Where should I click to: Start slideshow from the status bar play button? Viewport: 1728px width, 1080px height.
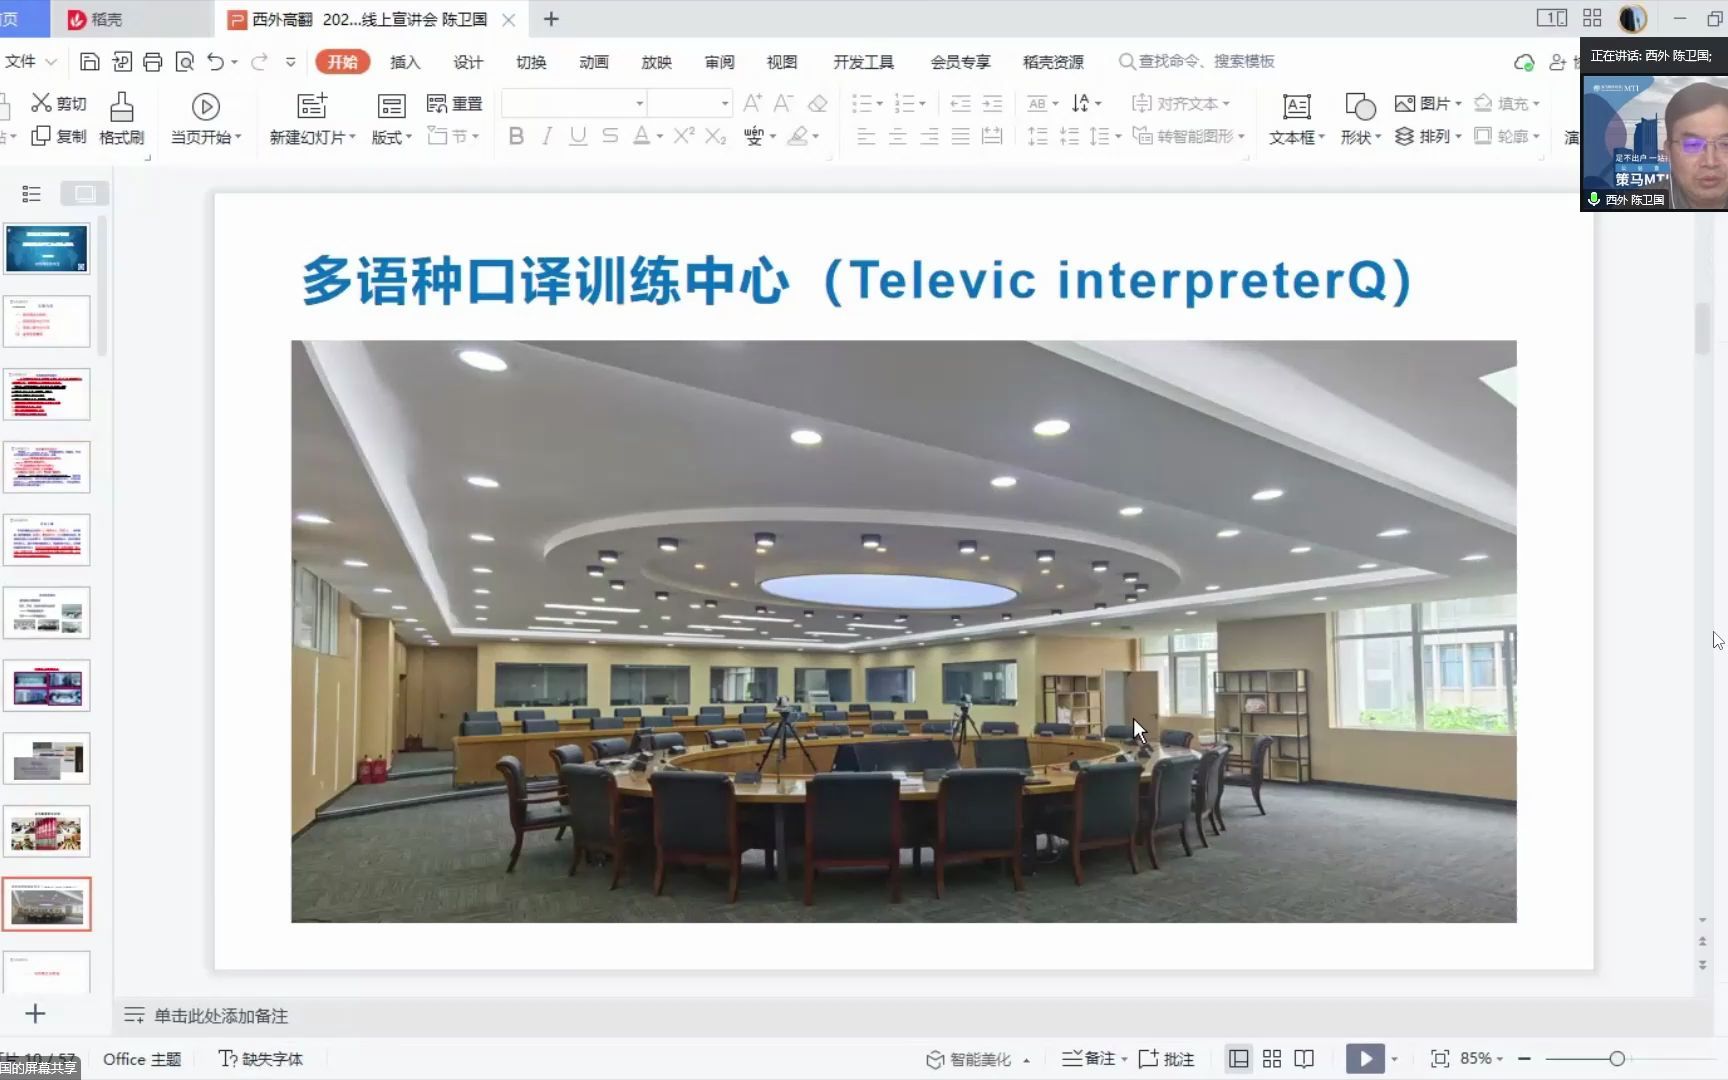click(x=1365, y=1058)
